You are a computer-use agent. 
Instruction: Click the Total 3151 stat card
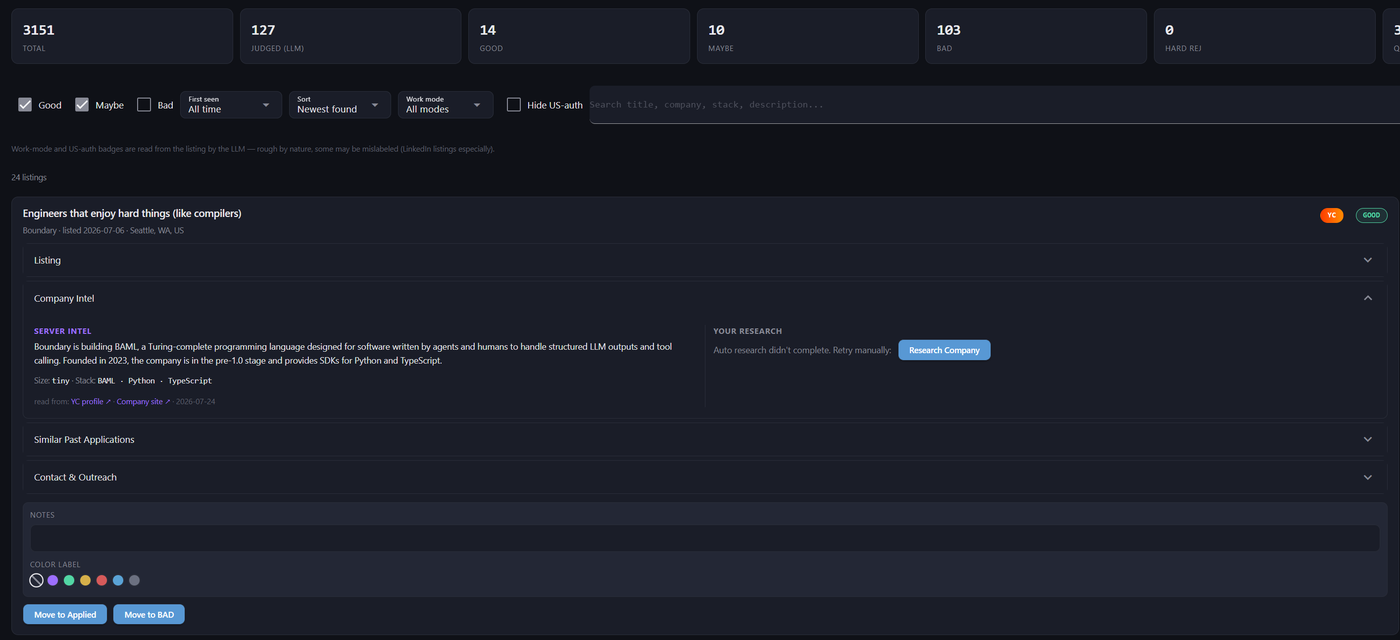(122, 36)
